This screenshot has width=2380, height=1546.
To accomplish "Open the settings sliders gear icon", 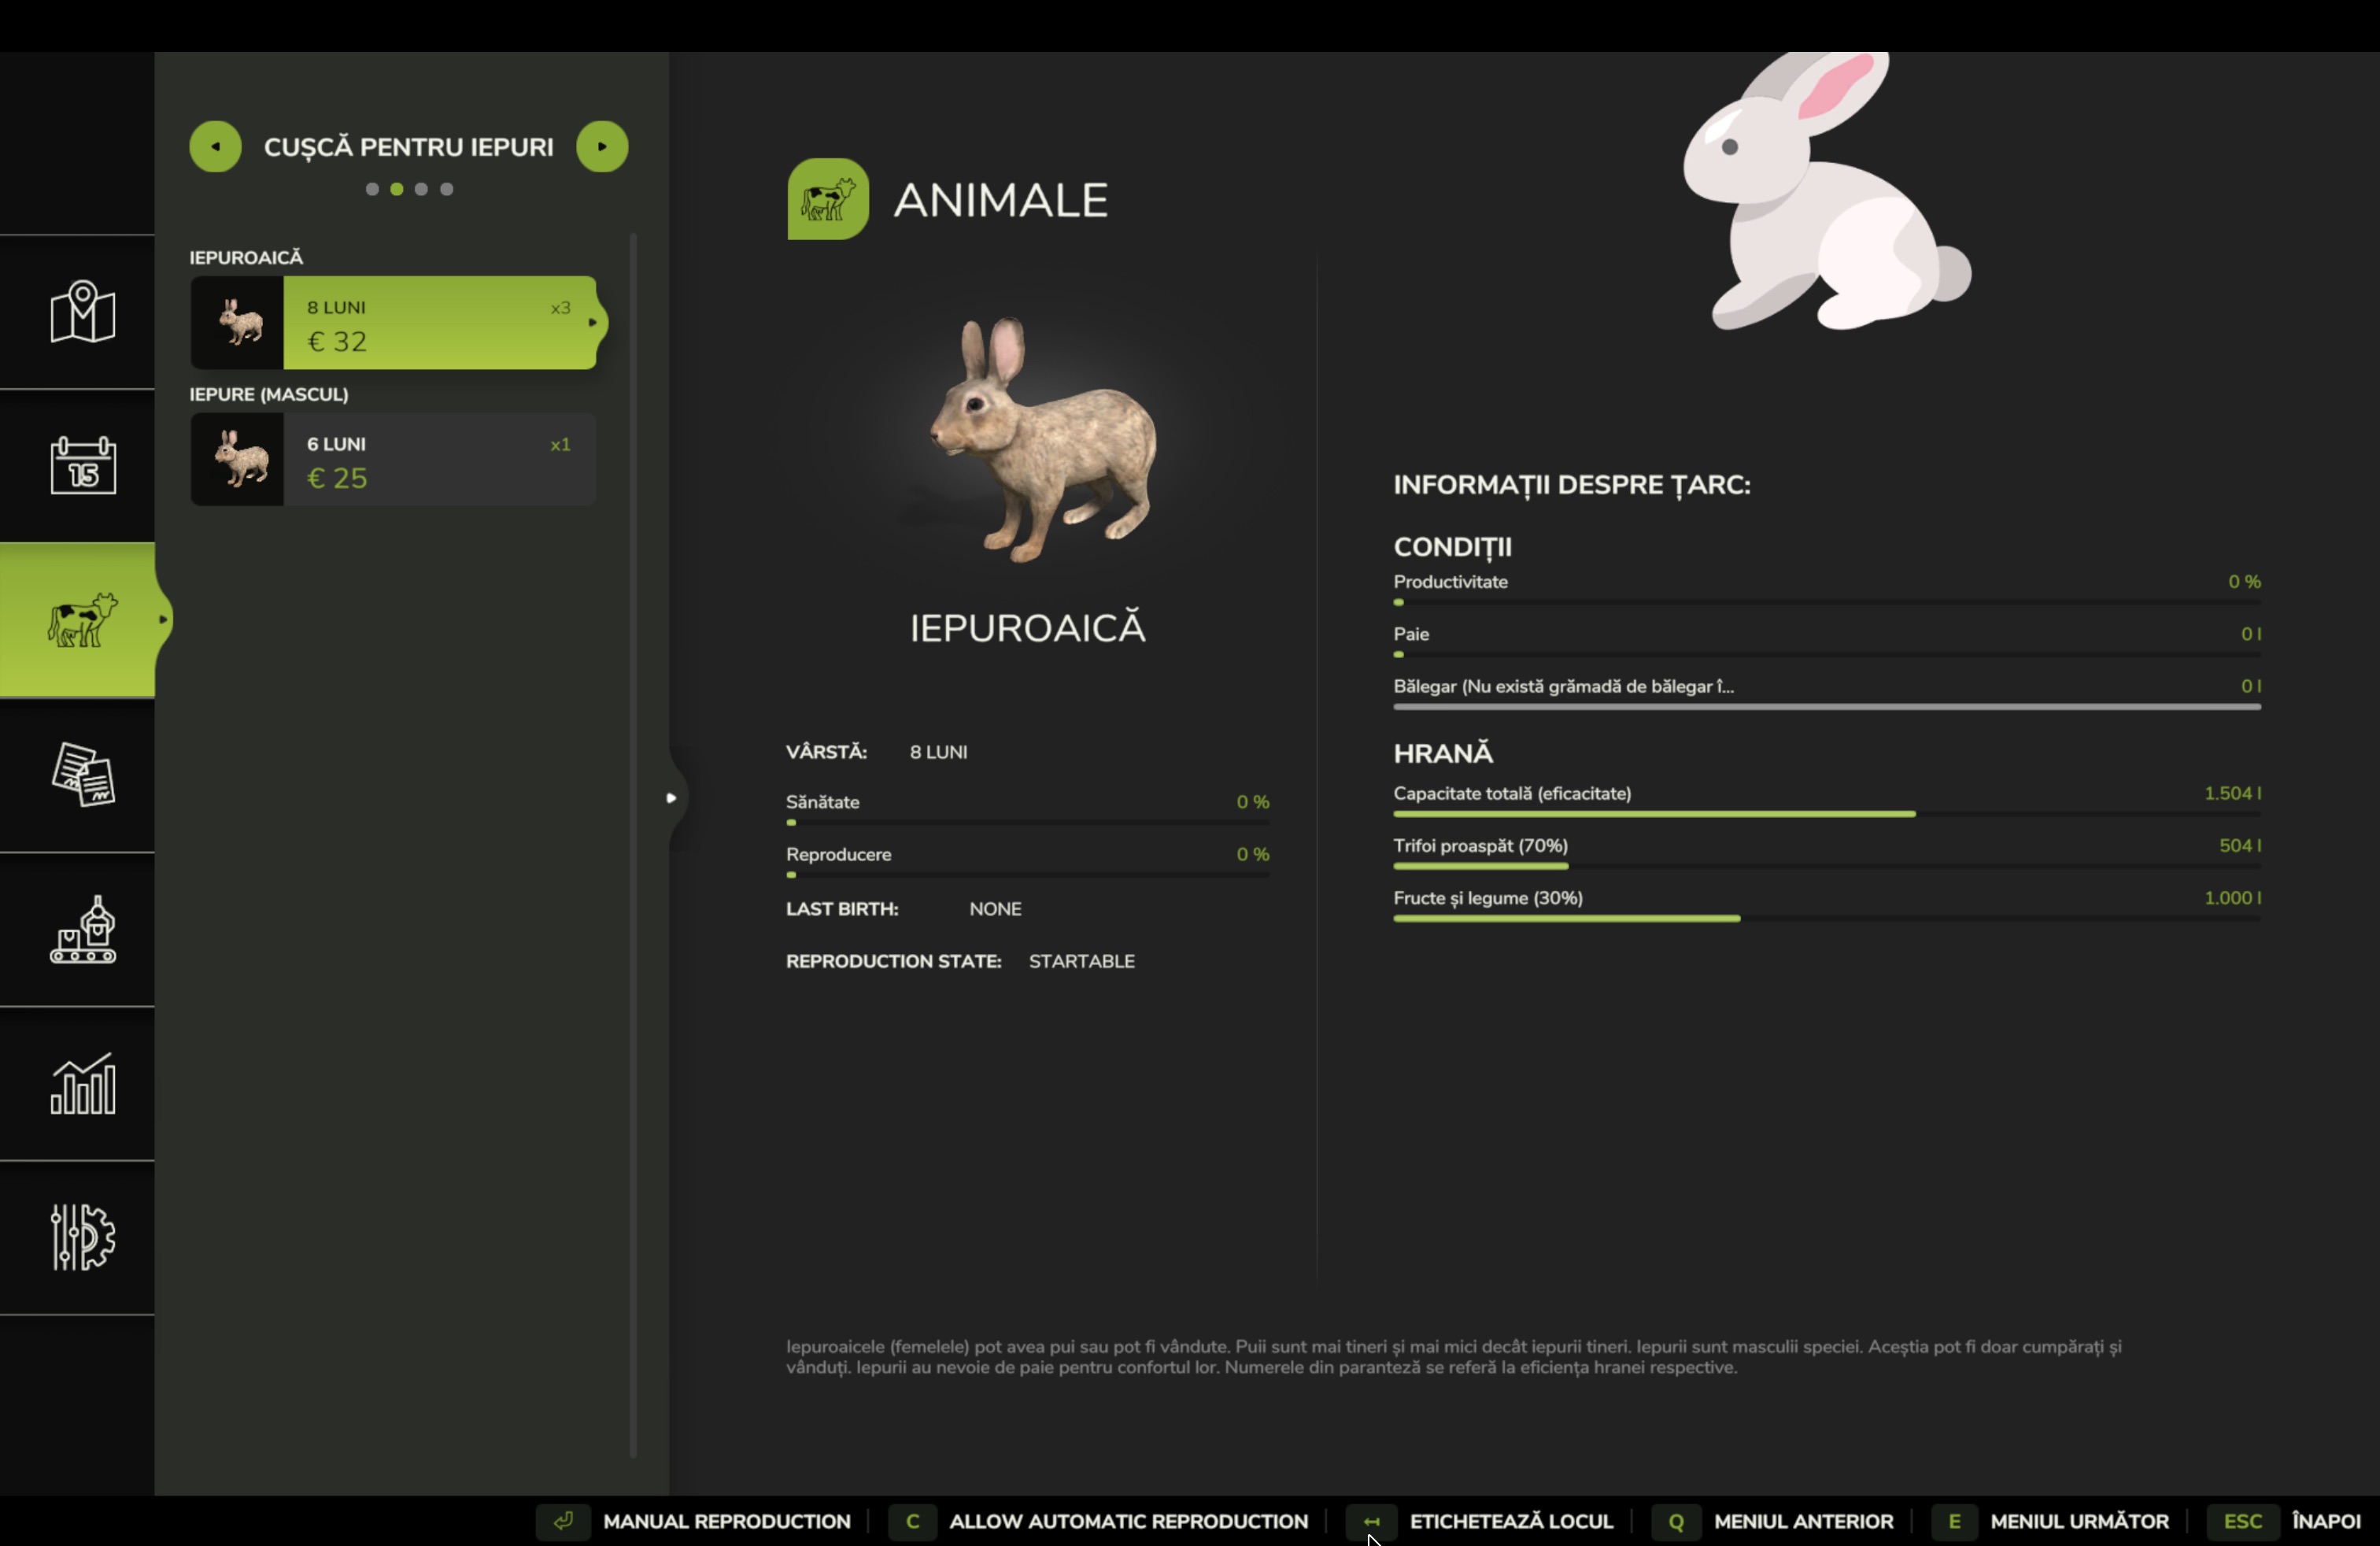I will [82, 1237].
